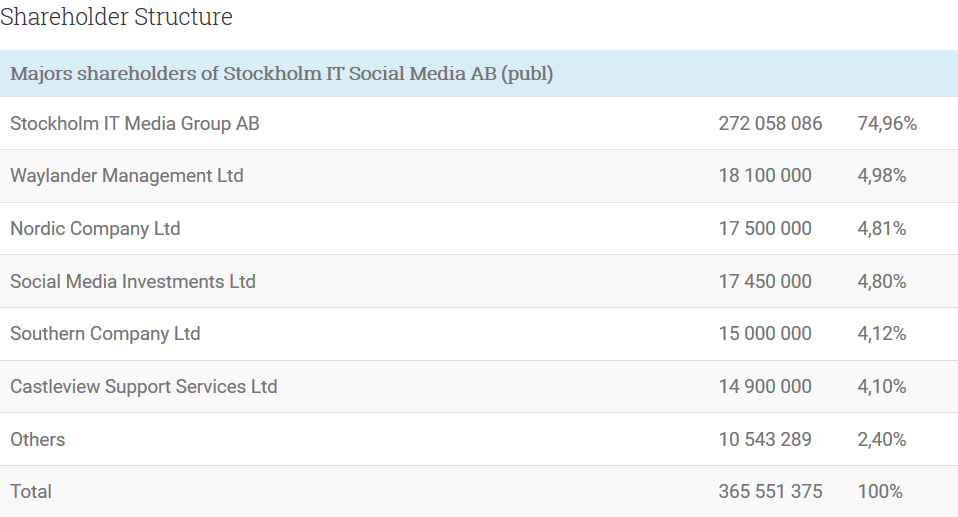
Task: Select the Majors shareholders table header
Action: (282, 74)
